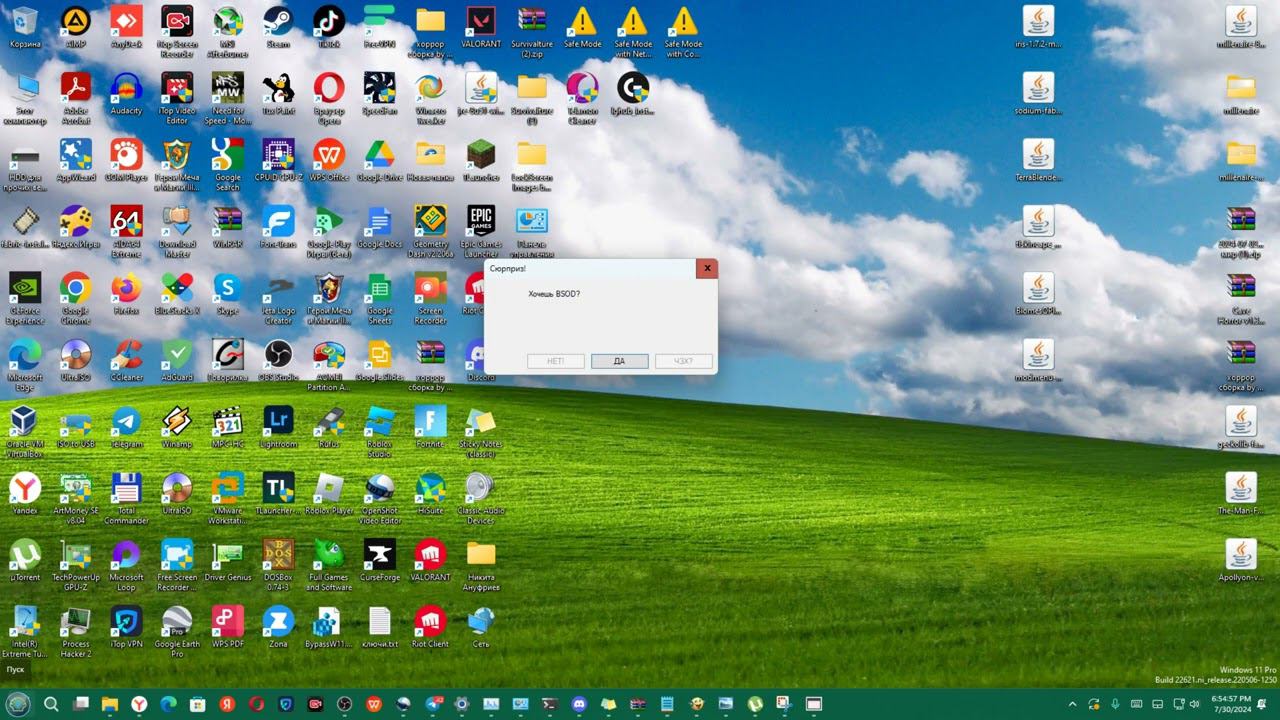
Task: Select the Roblox Studio desktop icon
Action: 380,432
